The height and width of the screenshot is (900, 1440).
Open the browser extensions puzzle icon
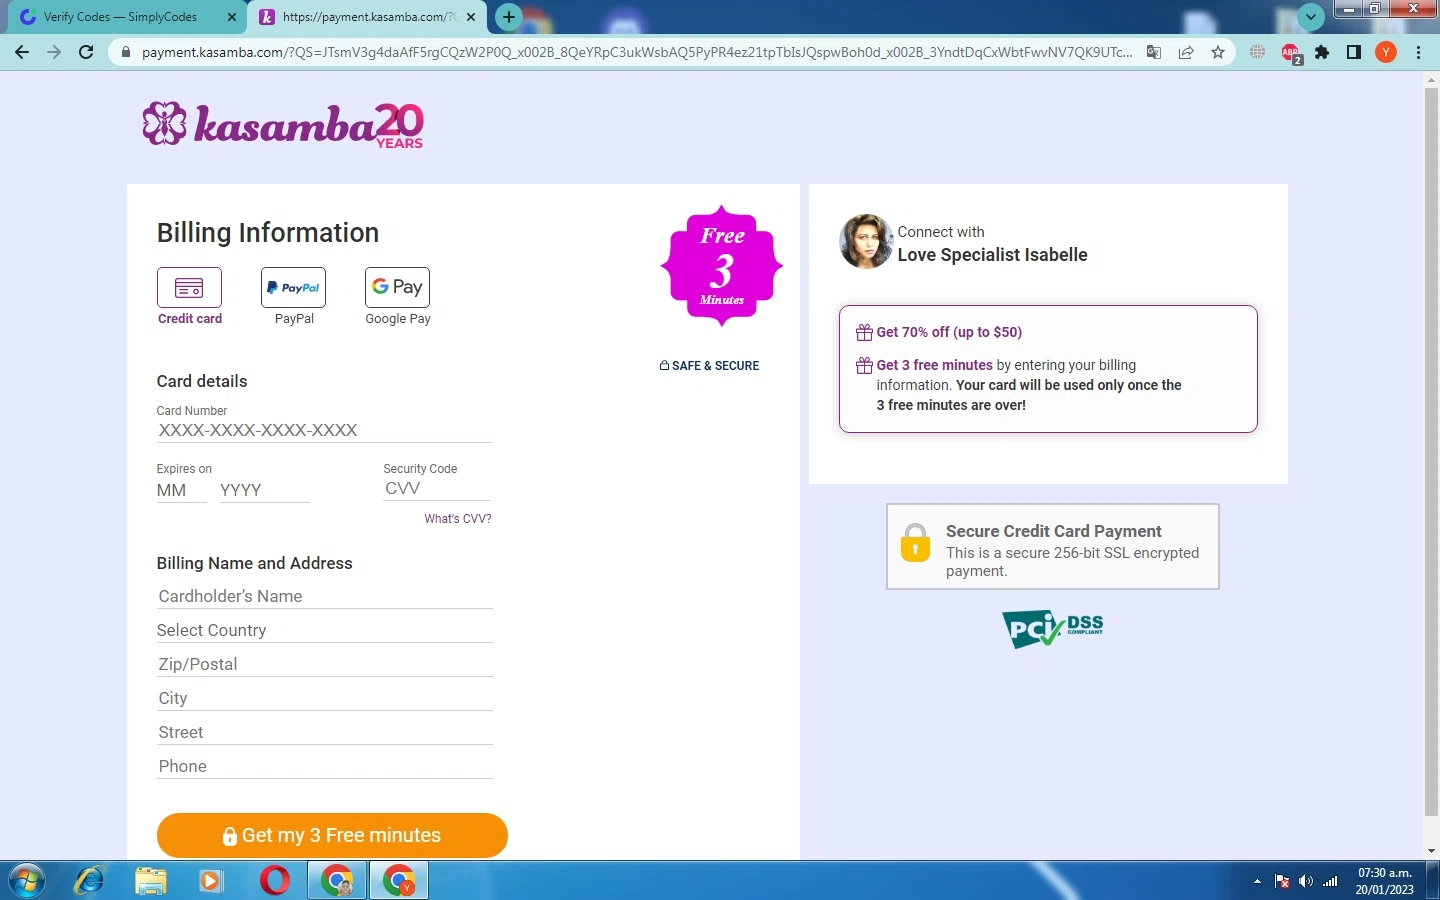[1322, 52]
